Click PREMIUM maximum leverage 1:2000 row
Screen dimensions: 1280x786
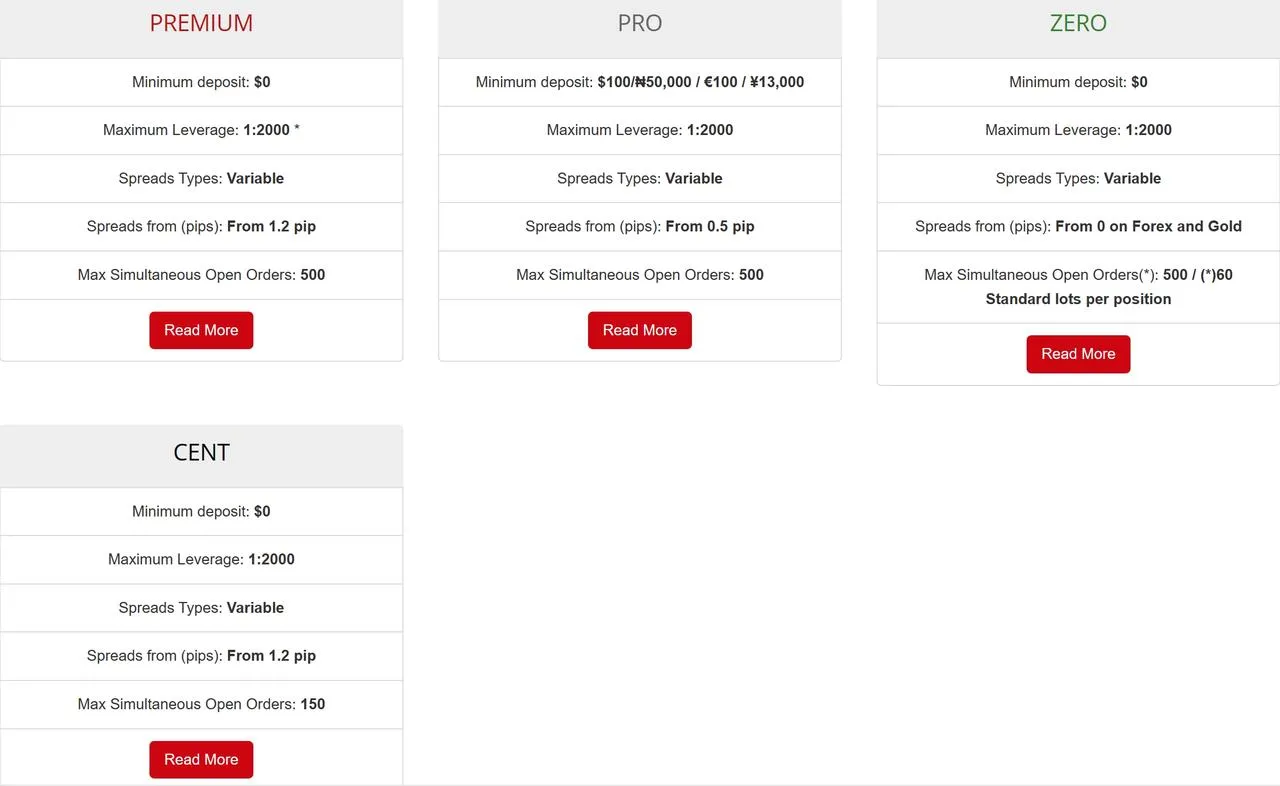point(201,130)
